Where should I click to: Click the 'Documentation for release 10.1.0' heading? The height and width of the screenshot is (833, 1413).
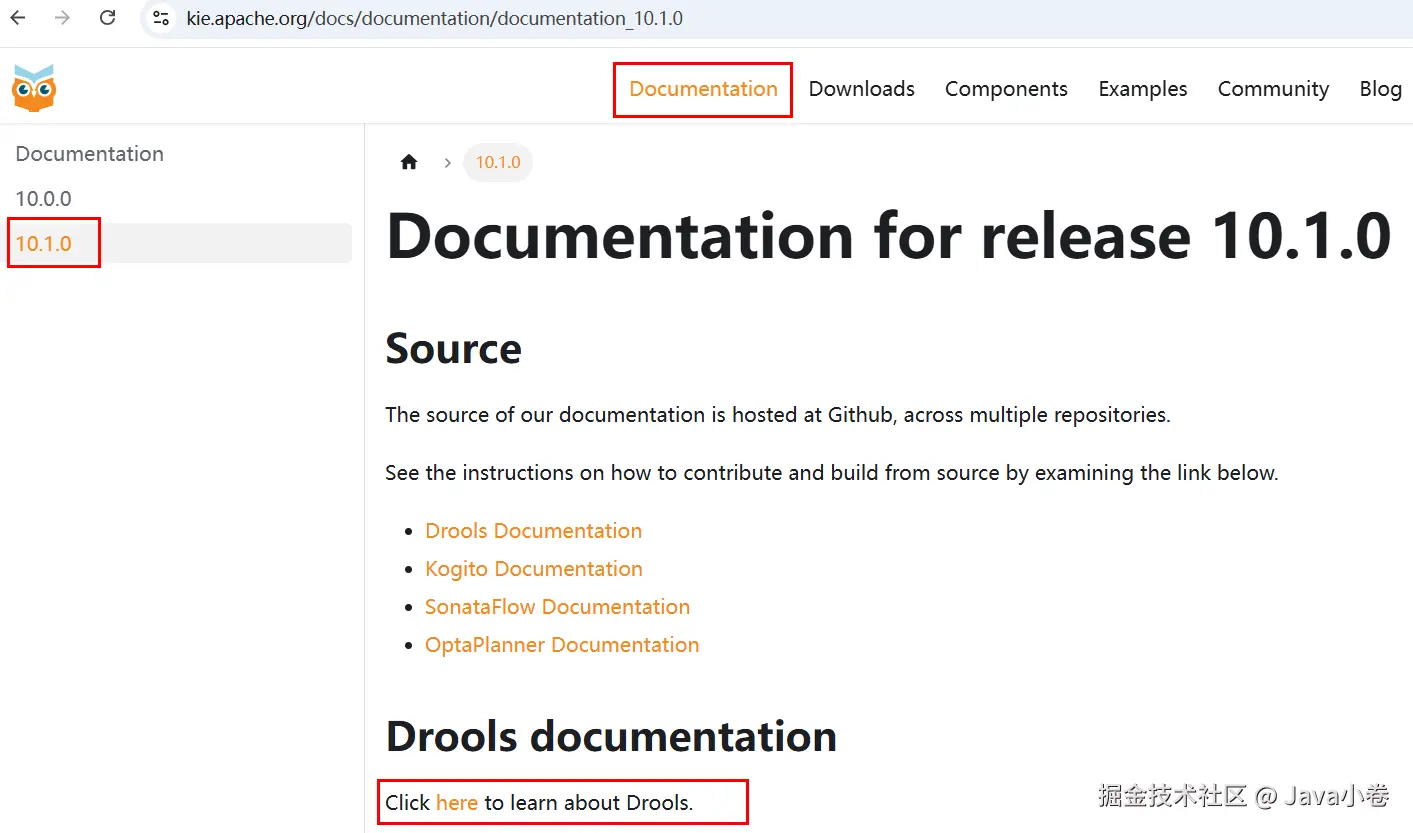pyautogui.click(x=888, y=236)
